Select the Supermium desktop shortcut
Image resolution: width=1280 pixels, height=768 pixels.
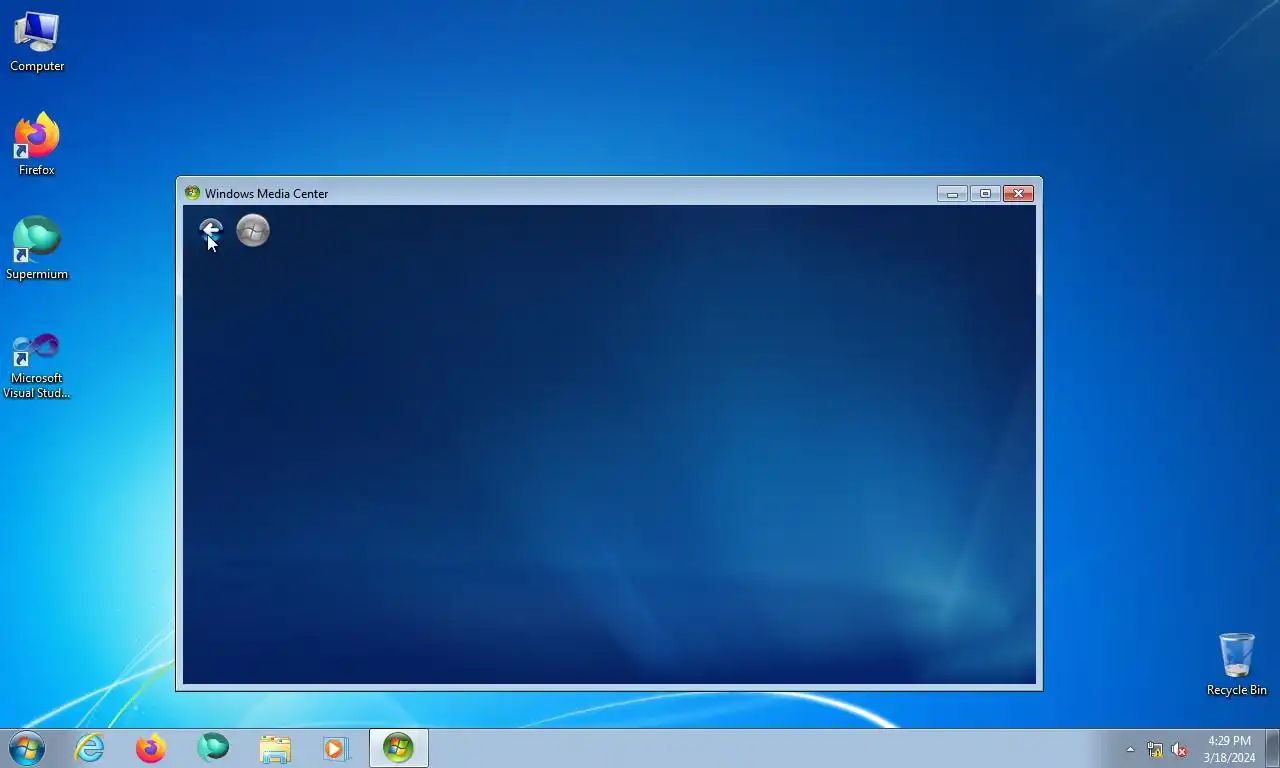(x=37, y=249)
